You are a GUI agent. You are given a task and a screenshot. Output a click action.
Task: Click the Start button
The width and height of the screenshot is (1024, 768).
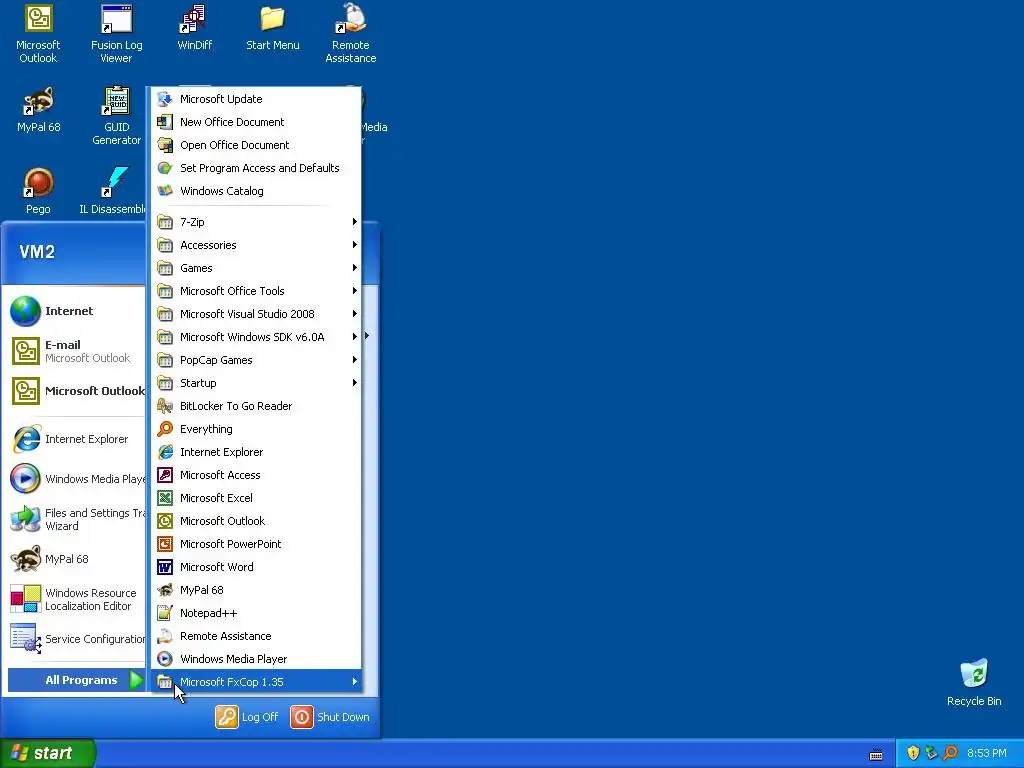point(47,753)
